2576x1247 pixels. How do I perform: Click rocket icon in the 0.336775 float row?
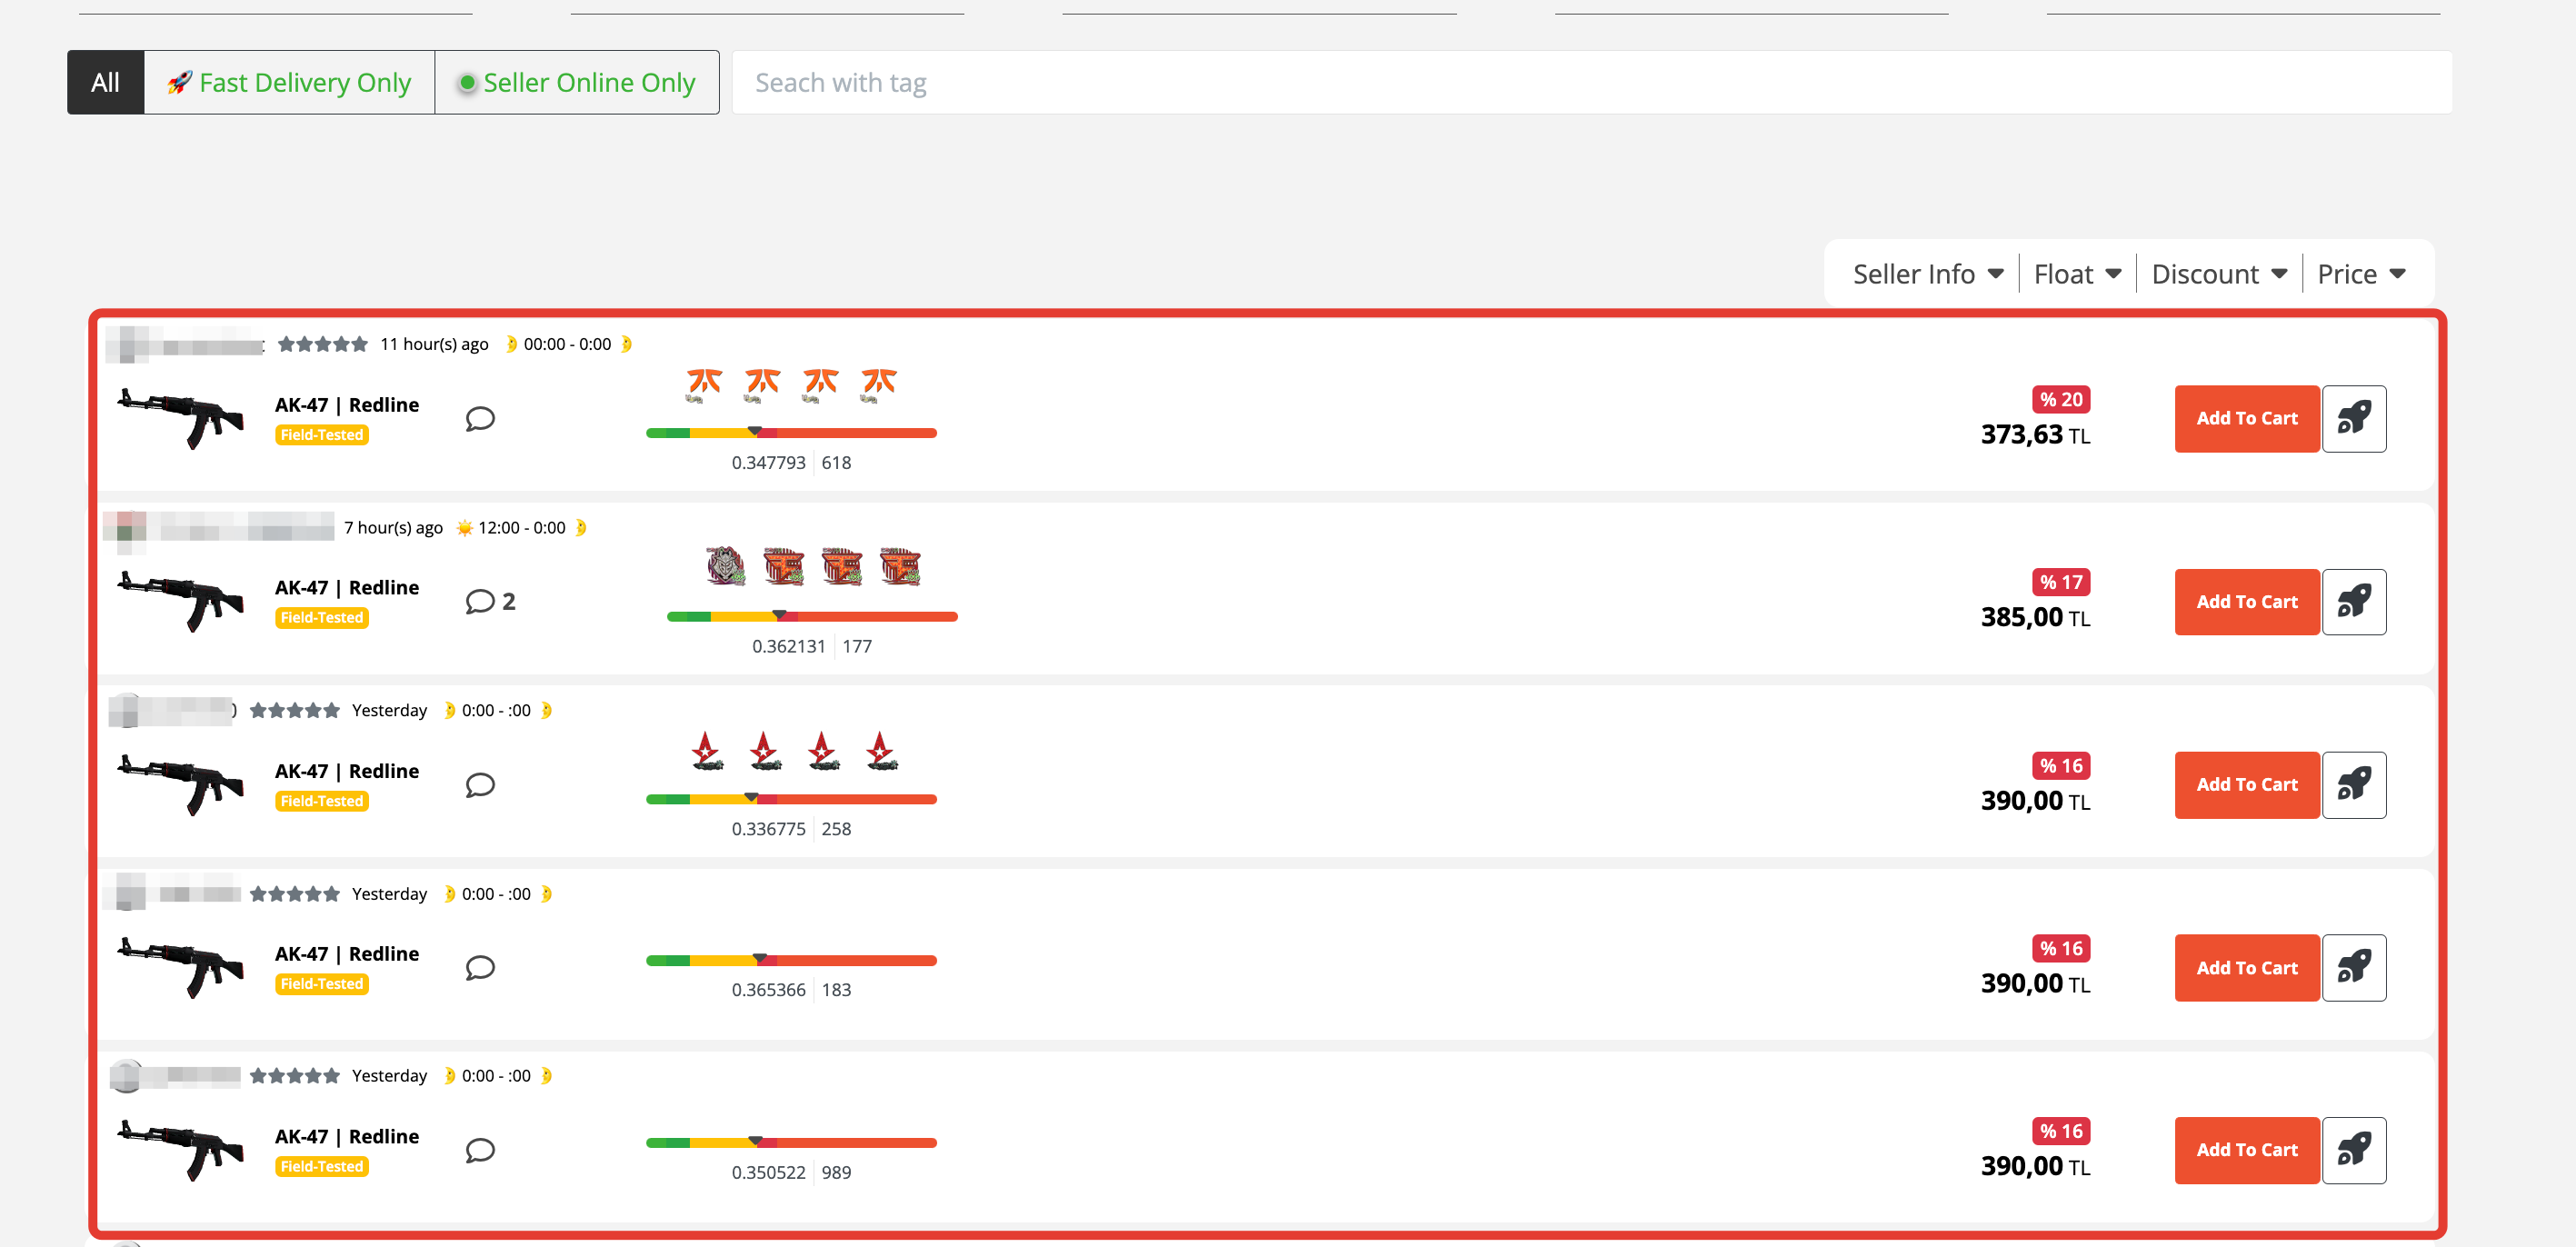click(x=2353, y=784)
